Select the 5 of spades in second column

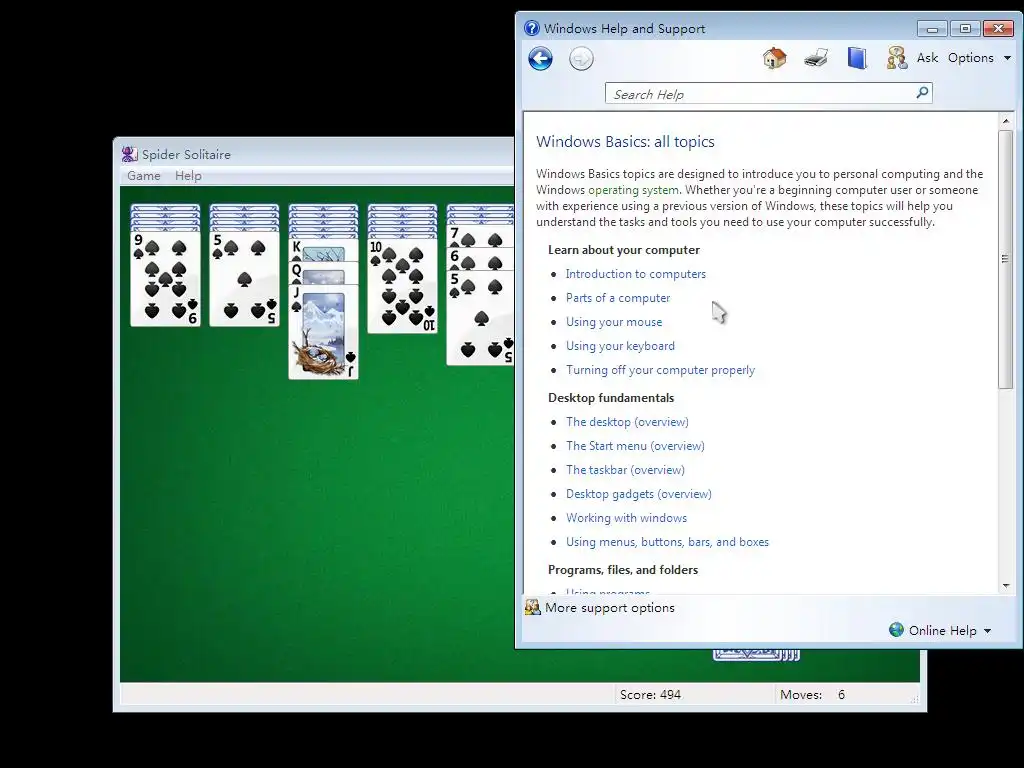pos(244,280)
